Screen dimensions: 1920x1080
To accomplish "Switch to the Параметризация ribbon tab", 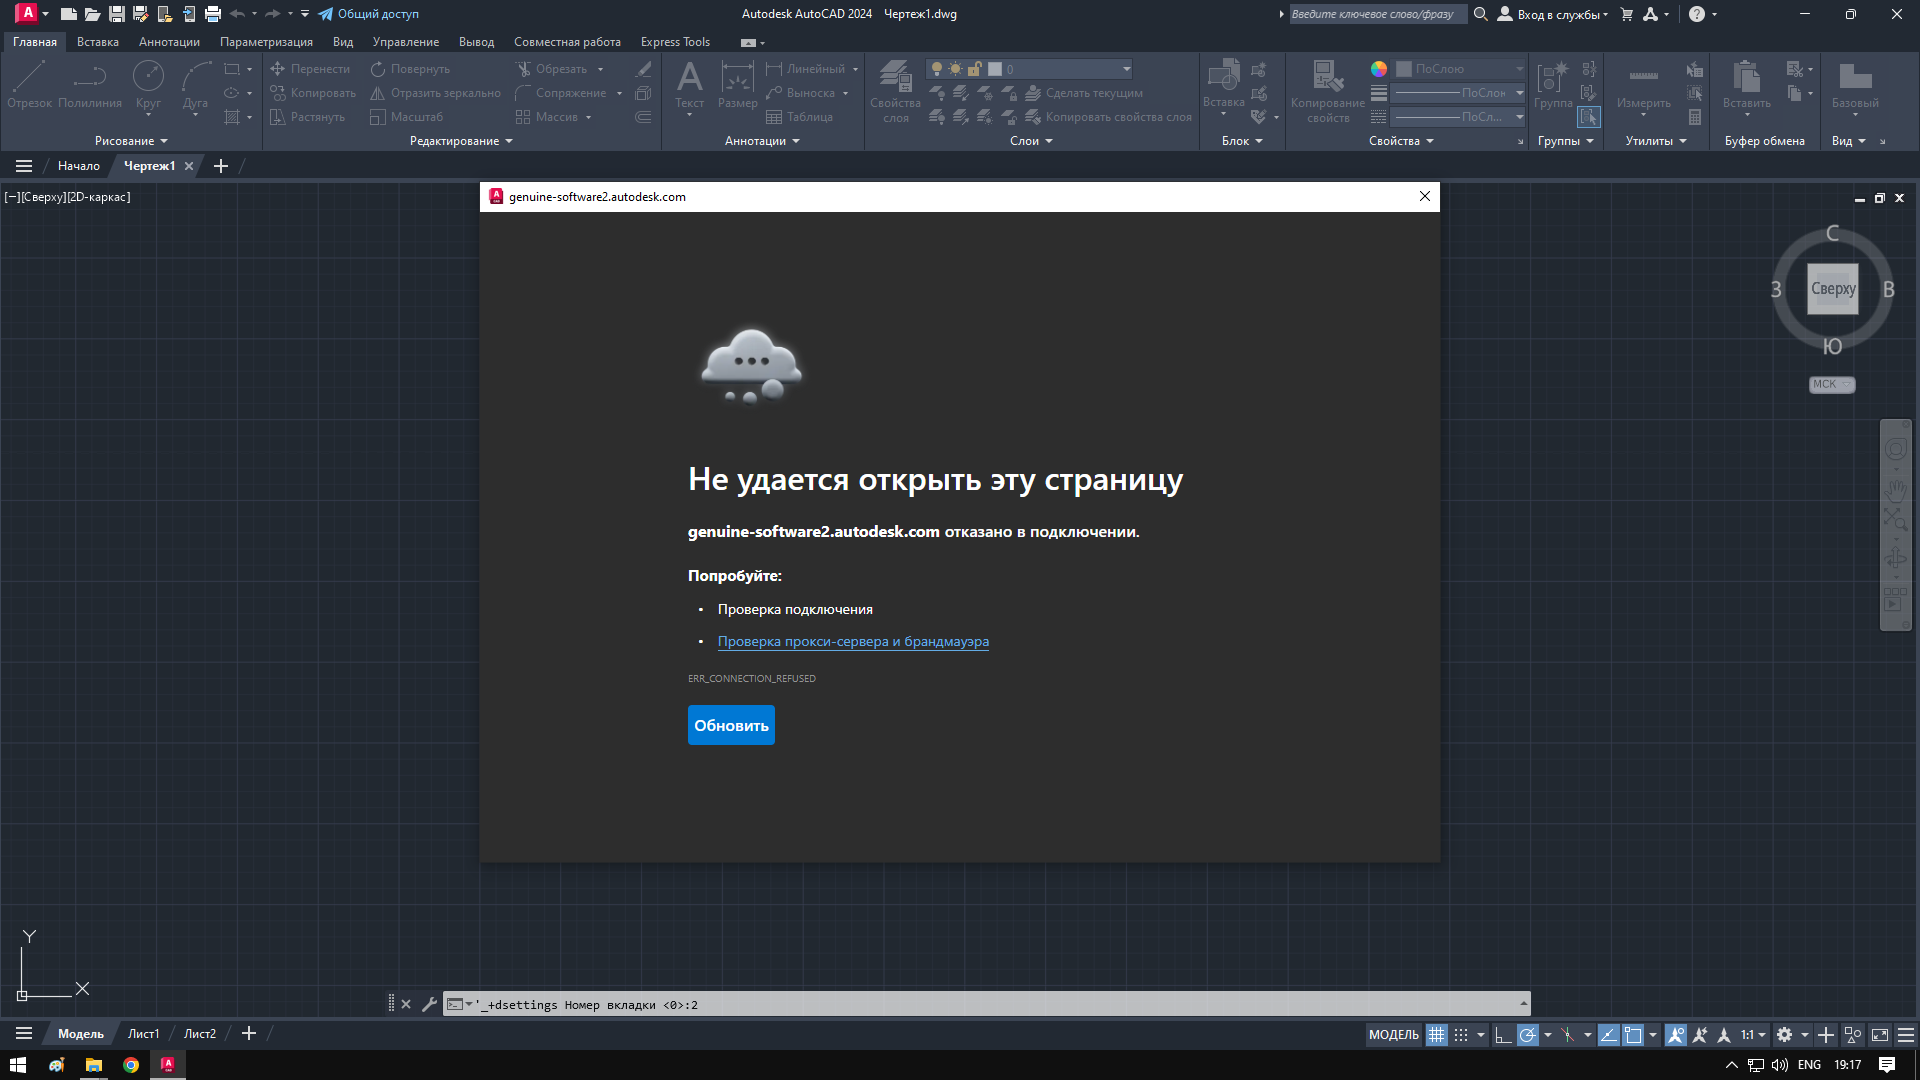I will point(266,42).
